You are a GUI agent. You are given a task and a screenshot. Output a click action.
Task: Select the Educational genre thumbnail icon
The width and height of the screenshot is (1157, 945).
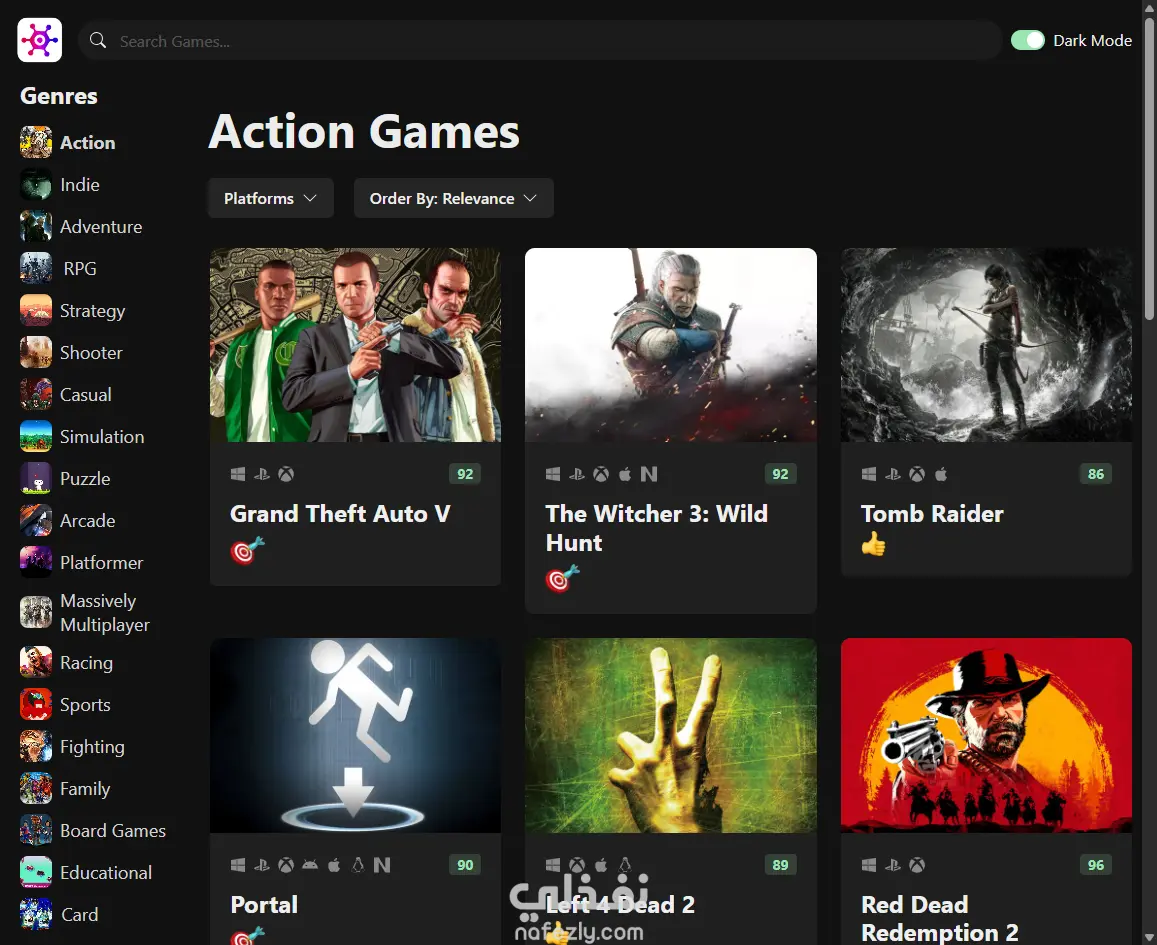pyautogui.click(x=35, y=873)
